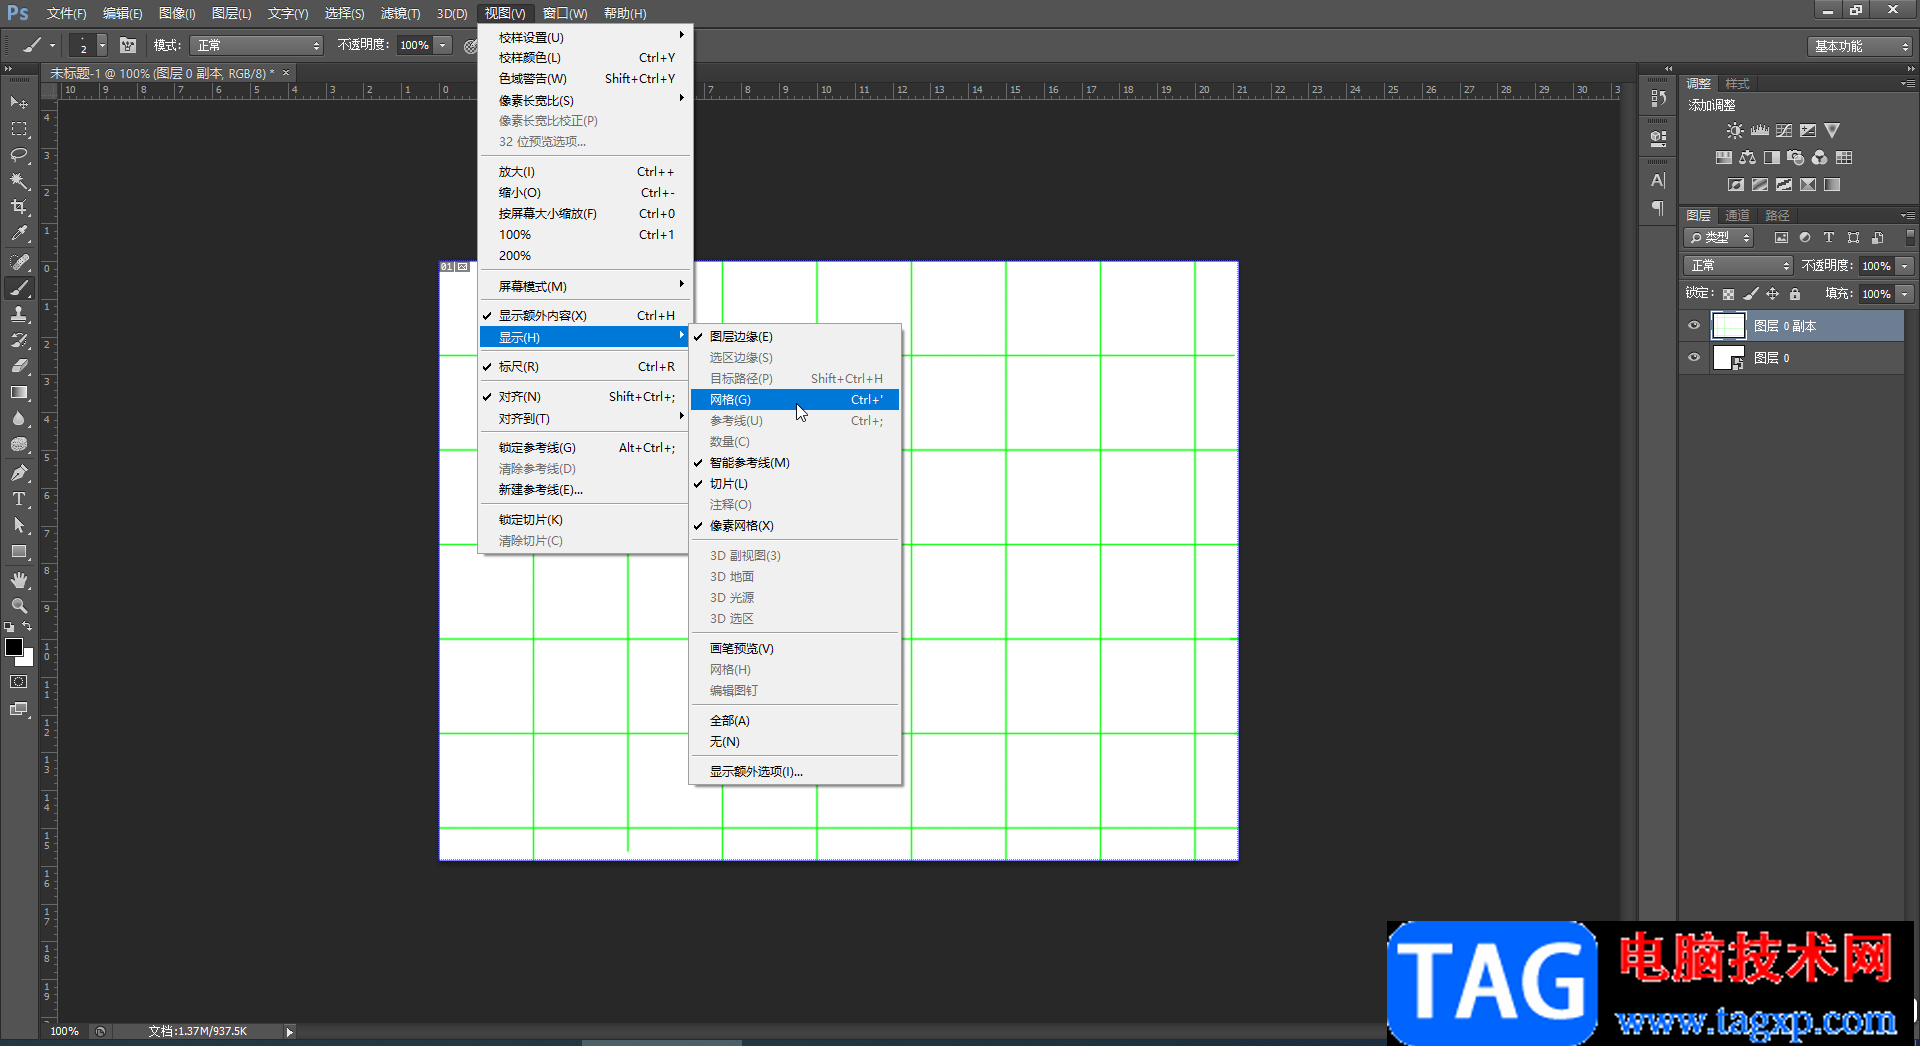This screenshot has height=1046, width=1920.
Task: Select the Crop tool
Action: 19,207
